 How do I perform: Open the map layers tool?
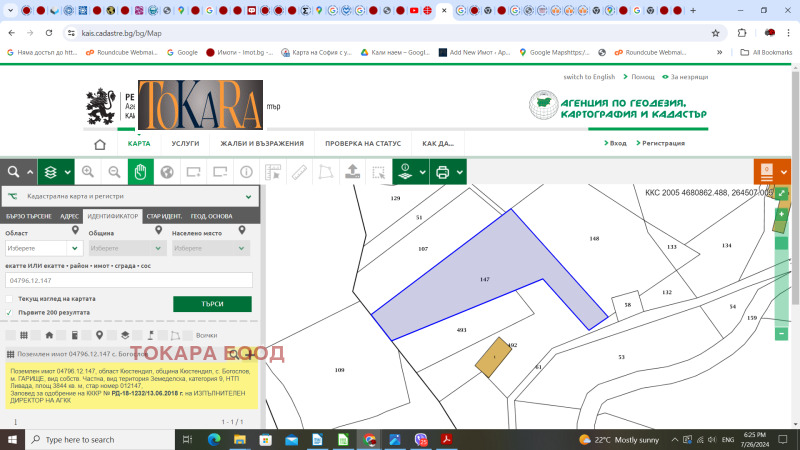(x=50, y=172)
